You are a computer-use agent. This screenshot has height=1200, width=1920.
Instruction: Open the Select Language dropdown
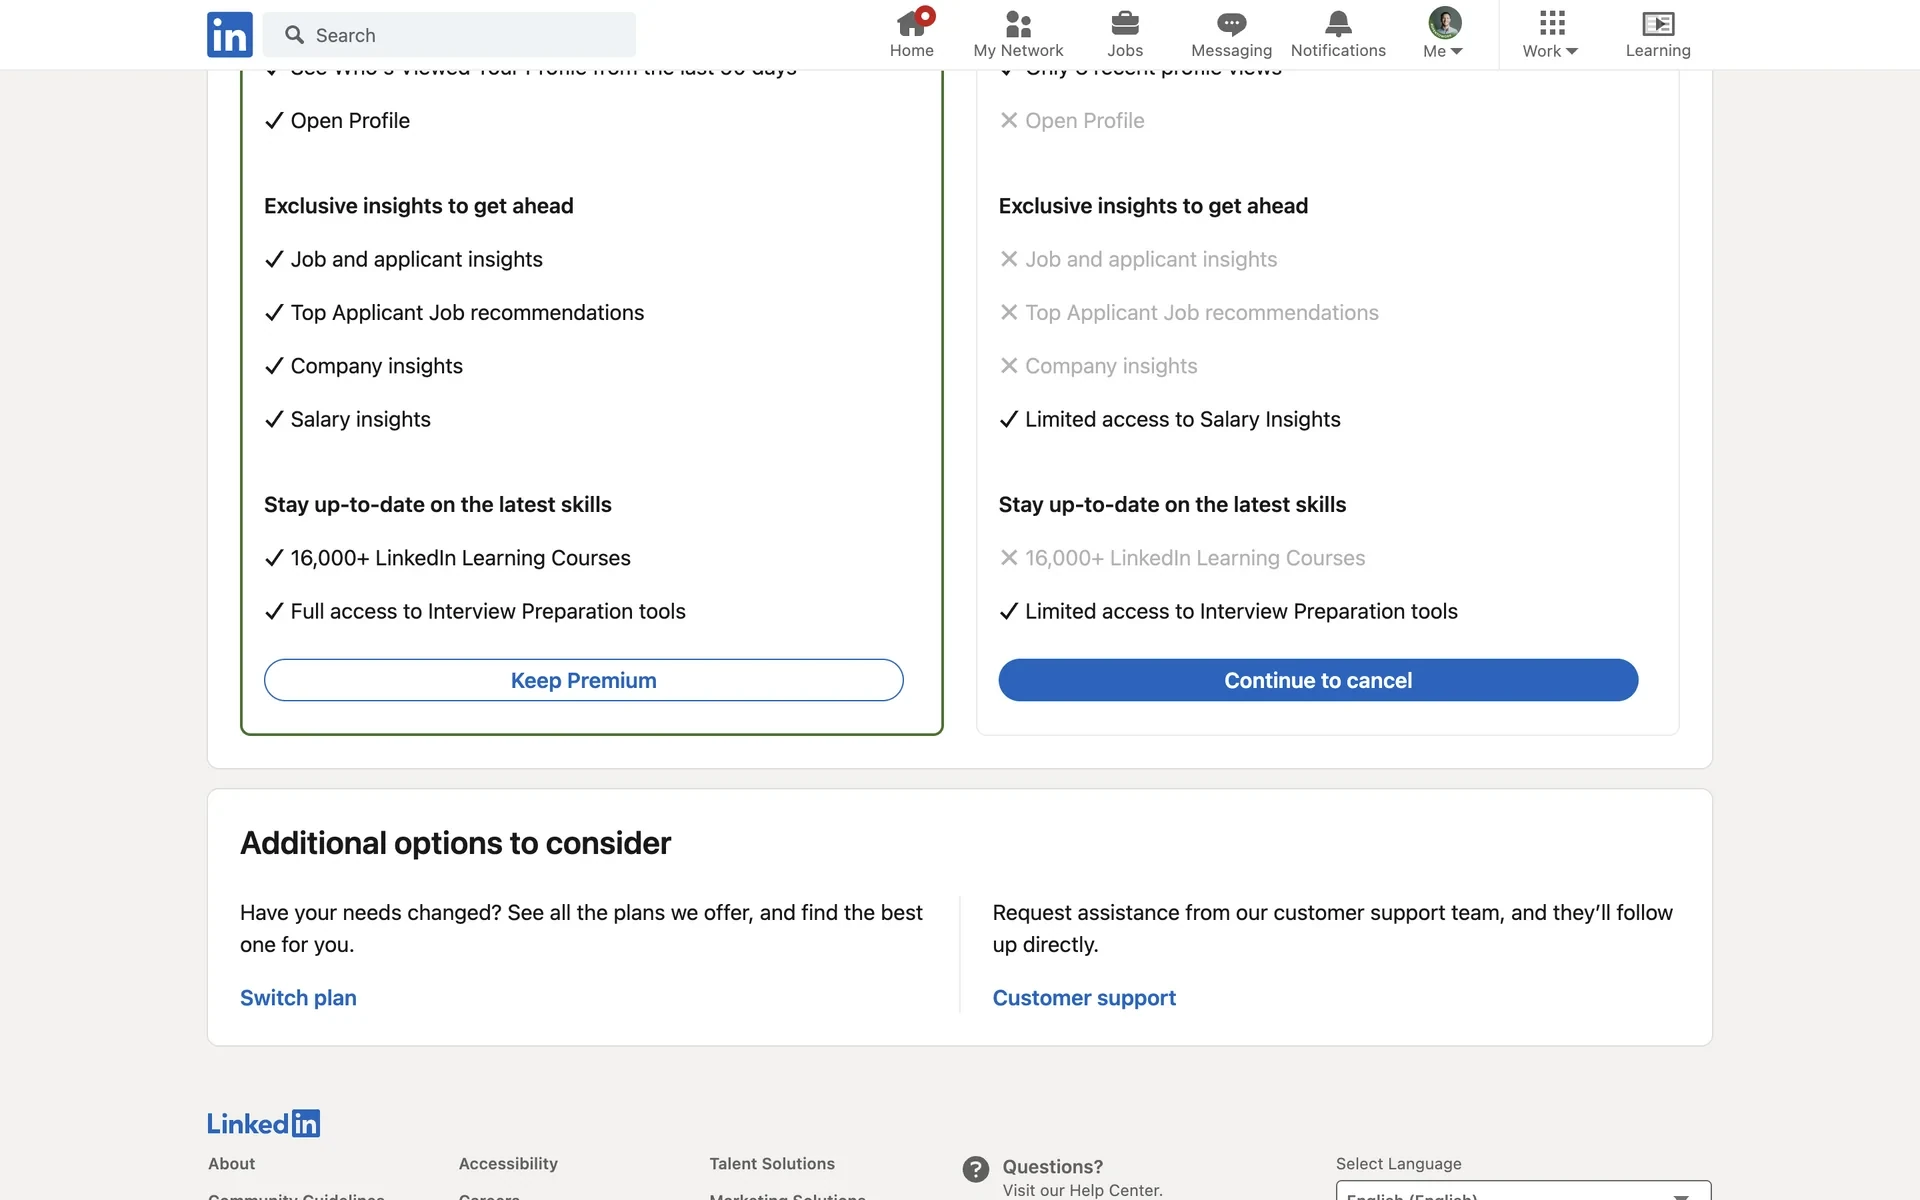point(1523,1192)
